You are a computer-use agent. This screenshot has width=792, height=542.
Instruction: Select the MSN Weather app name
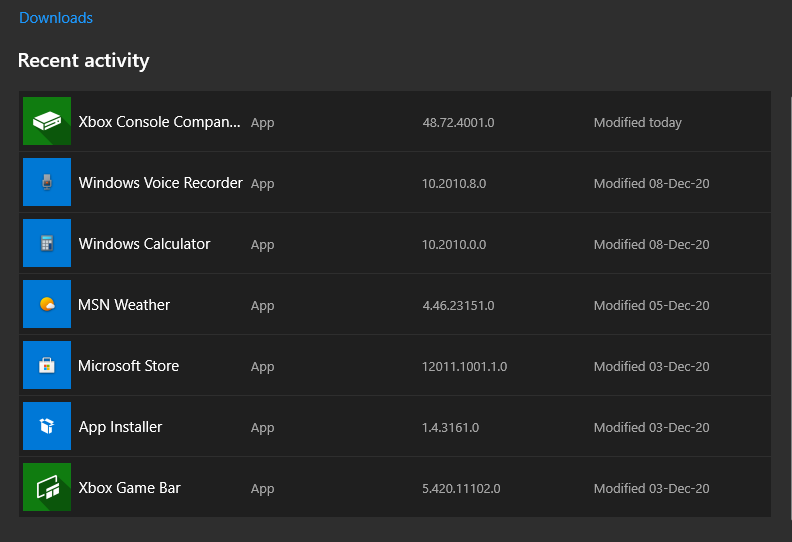point(124,305)
